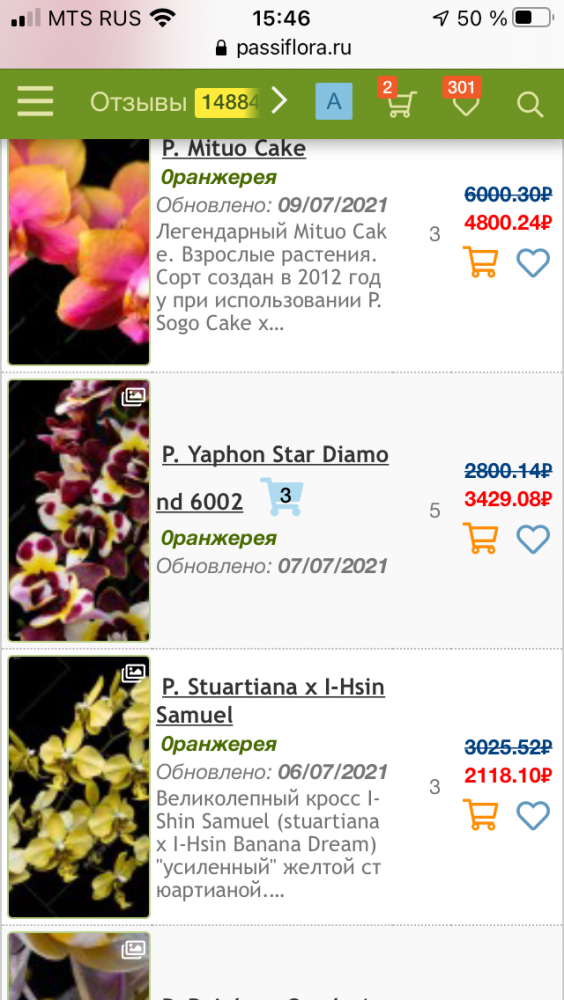Screen dimensions: 564x1000
Task: Favorite P. Yaphon Star Diamond with heart
Action: tap(533, 538)
